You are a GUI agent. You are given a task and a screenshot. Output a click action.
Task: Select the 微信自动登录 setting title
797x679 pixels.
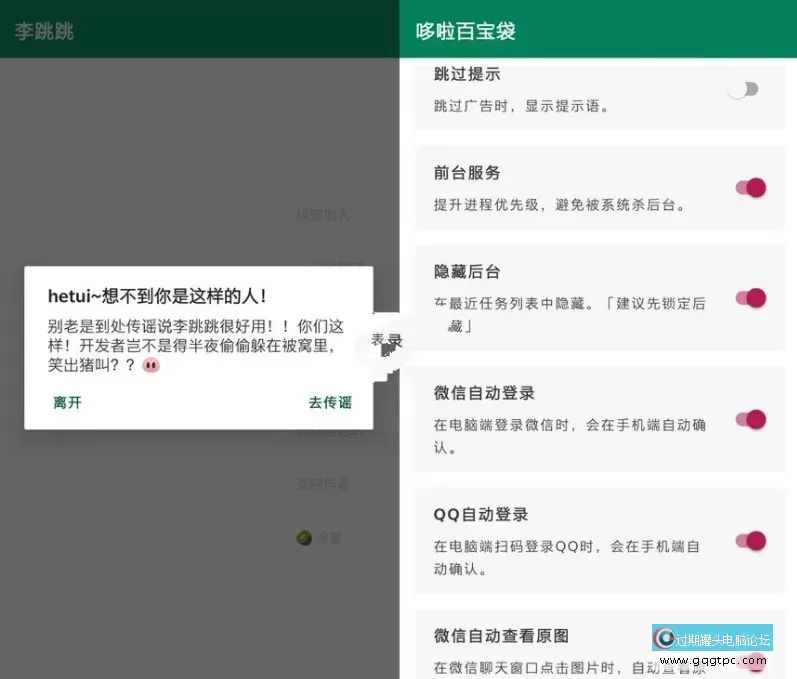[484, 393]
